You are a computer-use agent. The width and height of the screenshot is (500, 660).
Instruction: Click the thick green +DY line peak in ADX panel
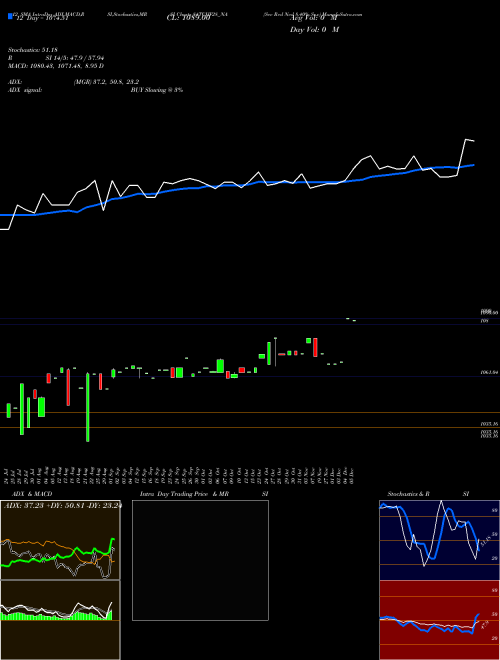click(112, 539)
